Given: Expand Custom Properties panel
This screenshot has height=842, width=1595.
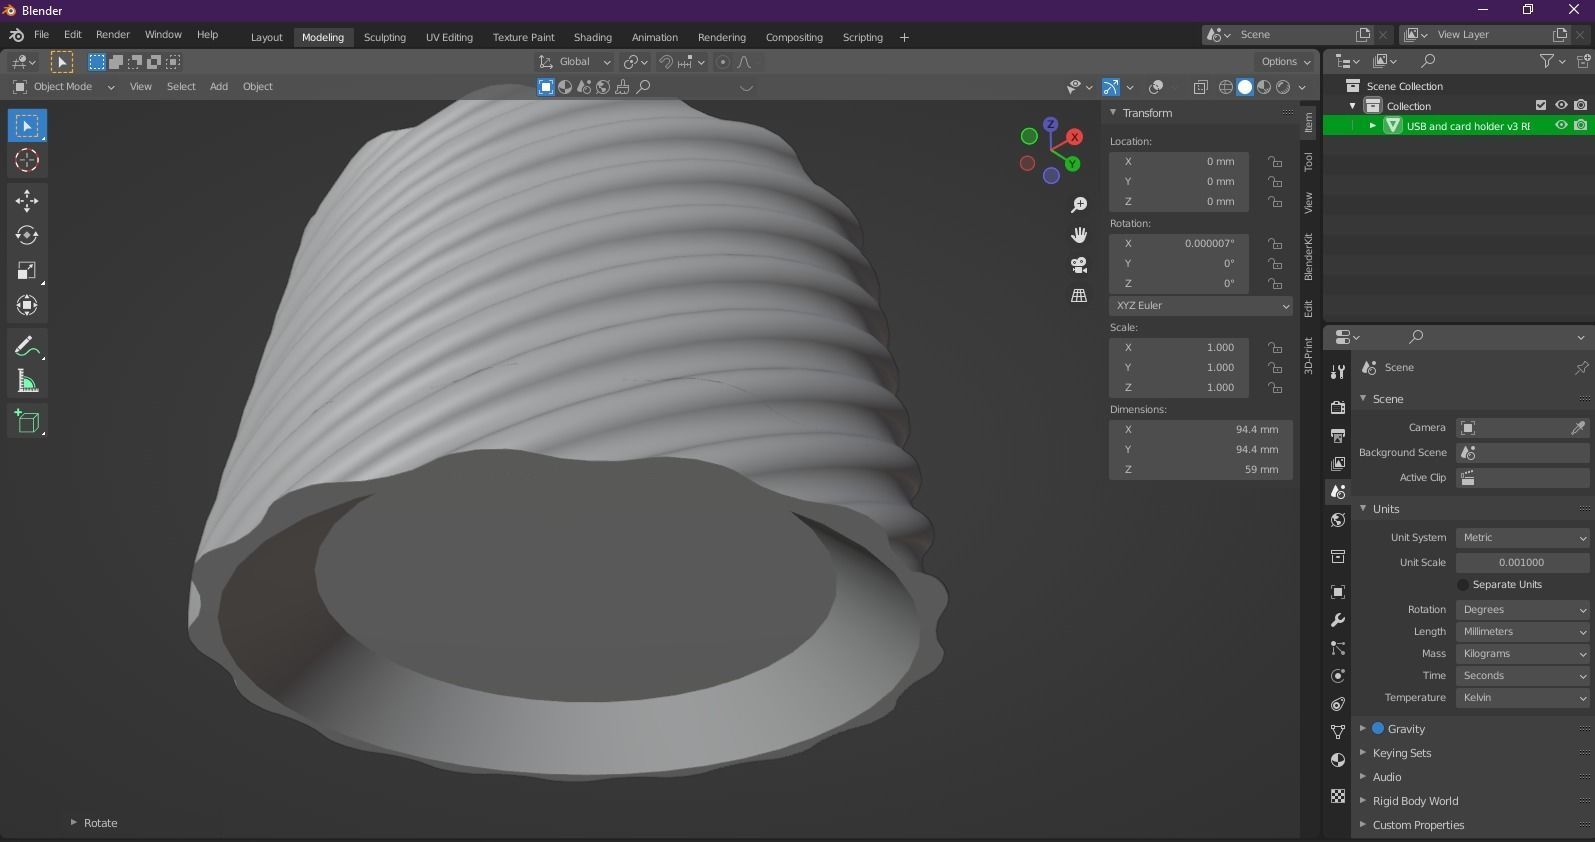Looking at the screenshot, I should coord(1417,825).
